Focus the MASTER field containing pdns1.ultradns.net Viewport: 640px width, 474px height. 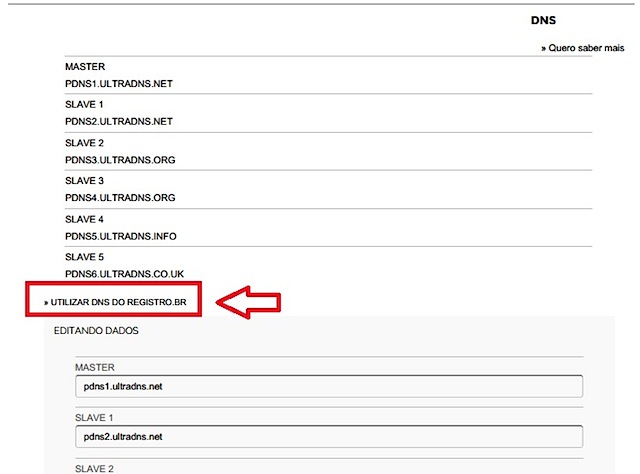[328, 387]
